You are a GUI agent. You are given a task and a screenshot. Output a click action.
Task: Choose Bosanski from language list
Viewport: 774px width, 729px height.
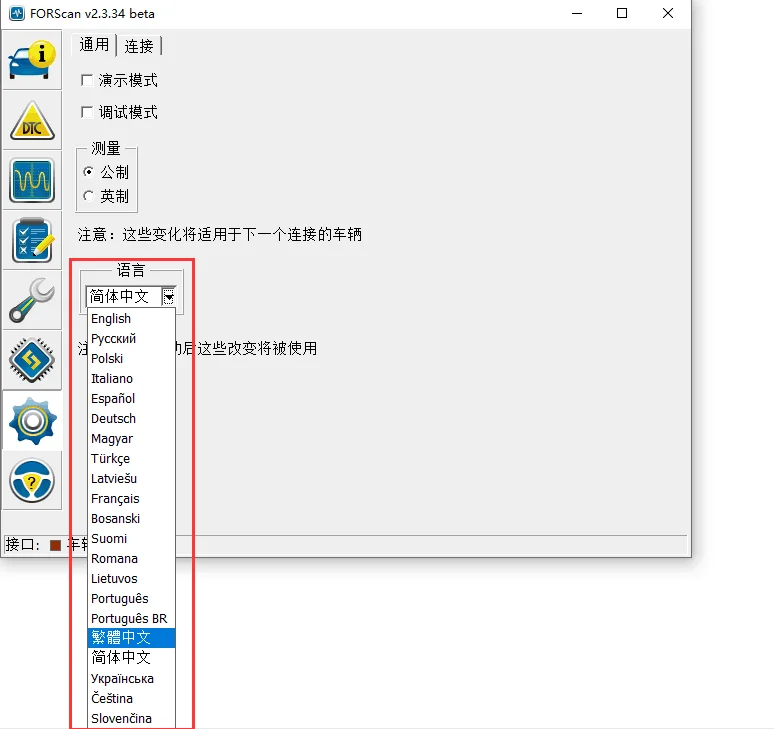pos(131,518)
